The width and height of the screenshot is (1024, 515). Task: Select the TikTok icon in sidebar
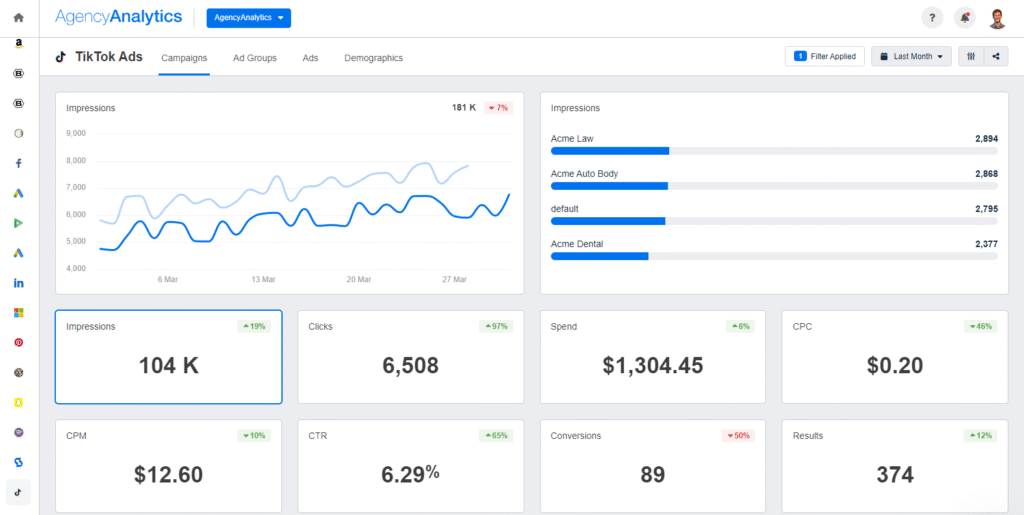(18, 492)
